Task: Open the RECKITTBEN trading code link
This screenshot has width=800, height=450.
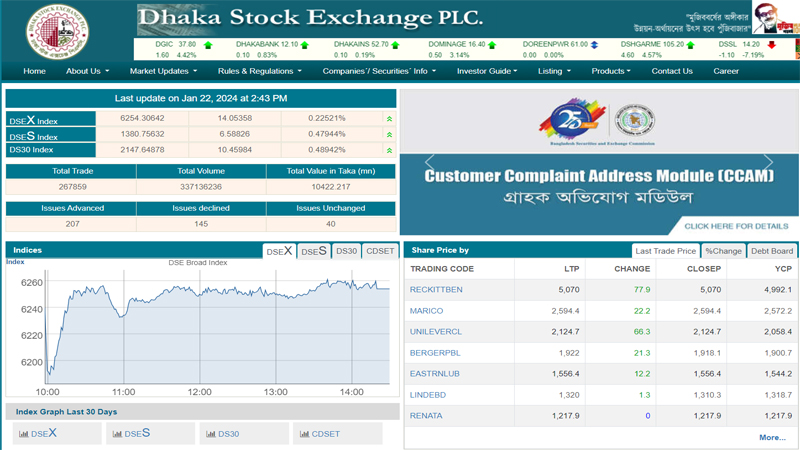Action: coord(436,290)
